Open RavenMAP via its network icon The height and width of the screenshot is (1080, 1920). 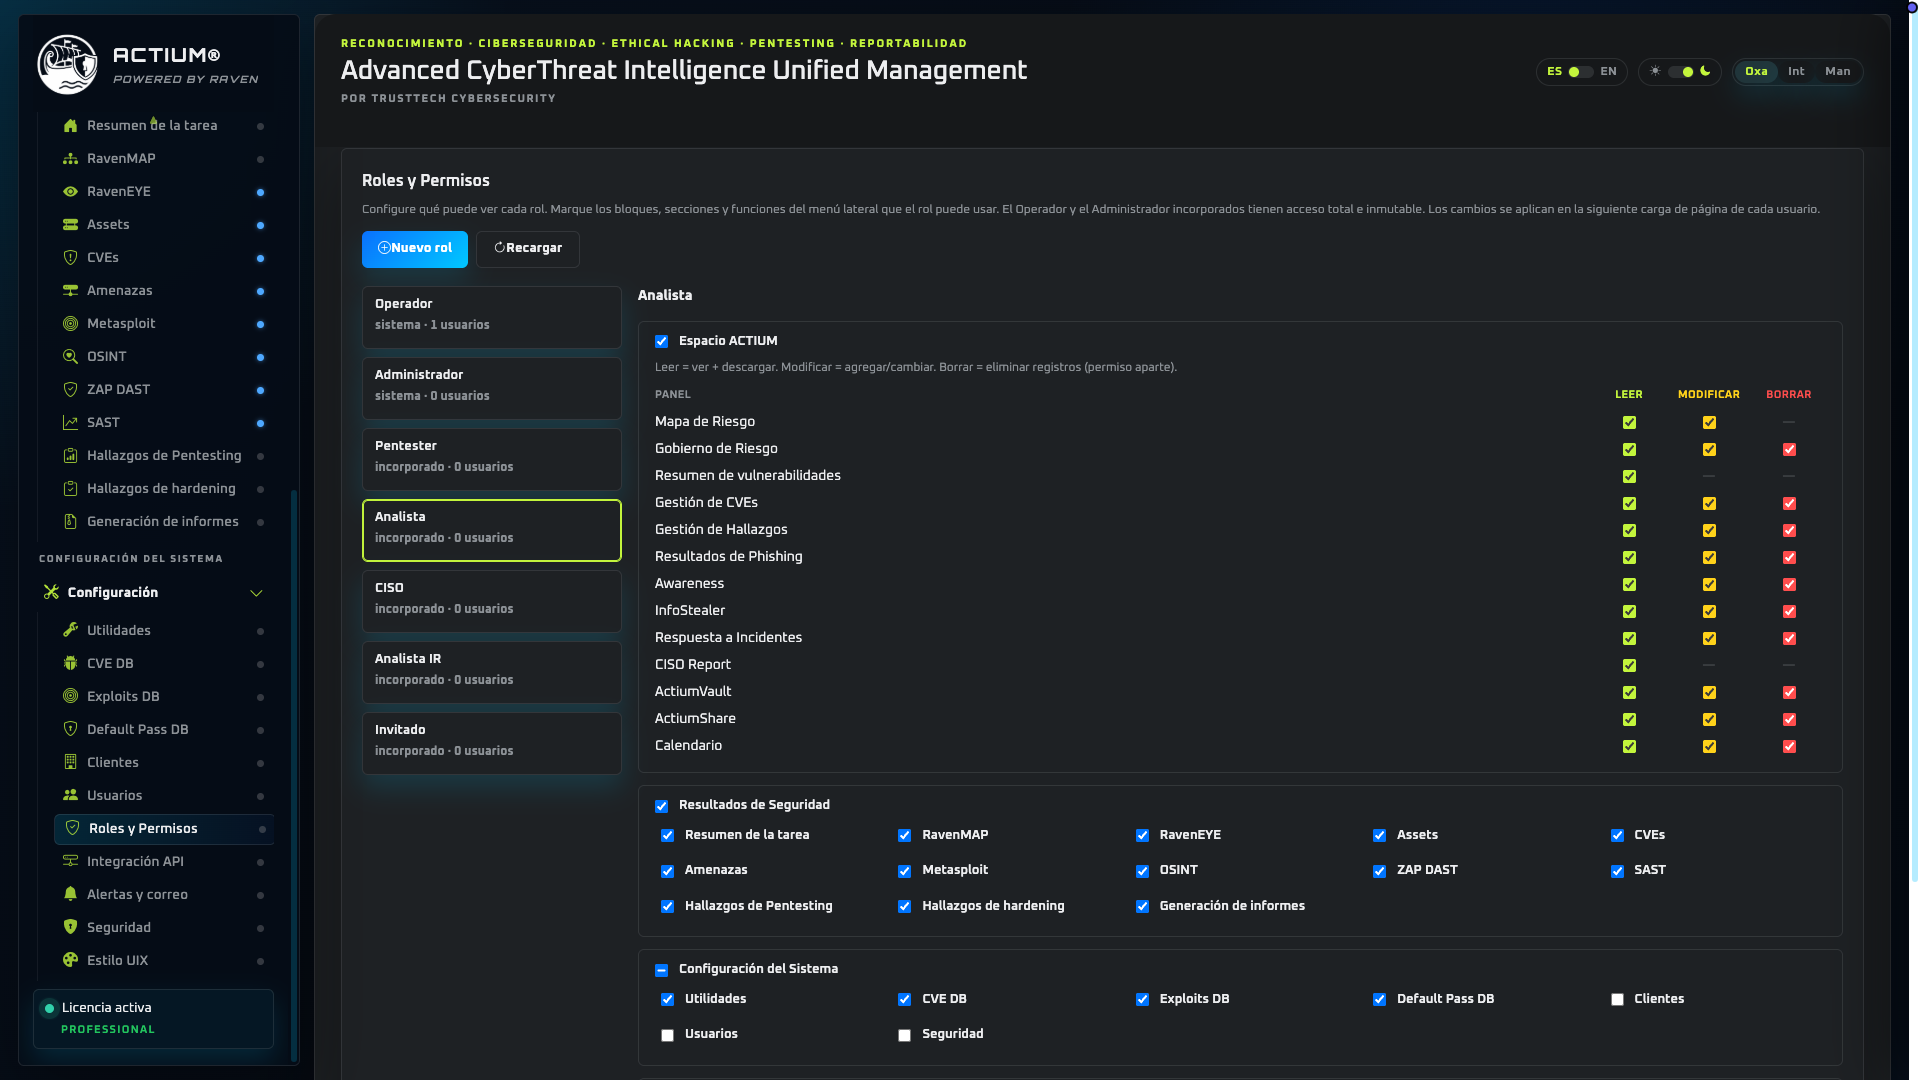click(70, 159)
